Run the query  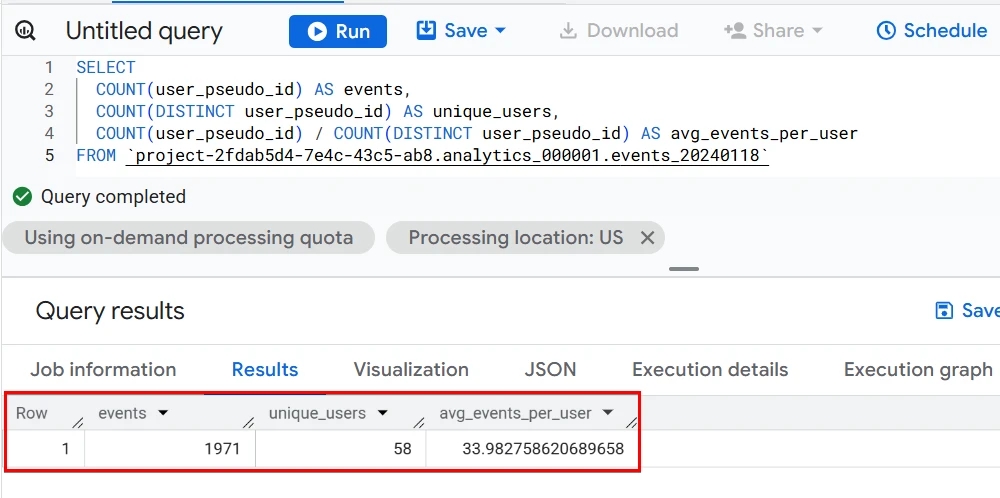[337, 31]
